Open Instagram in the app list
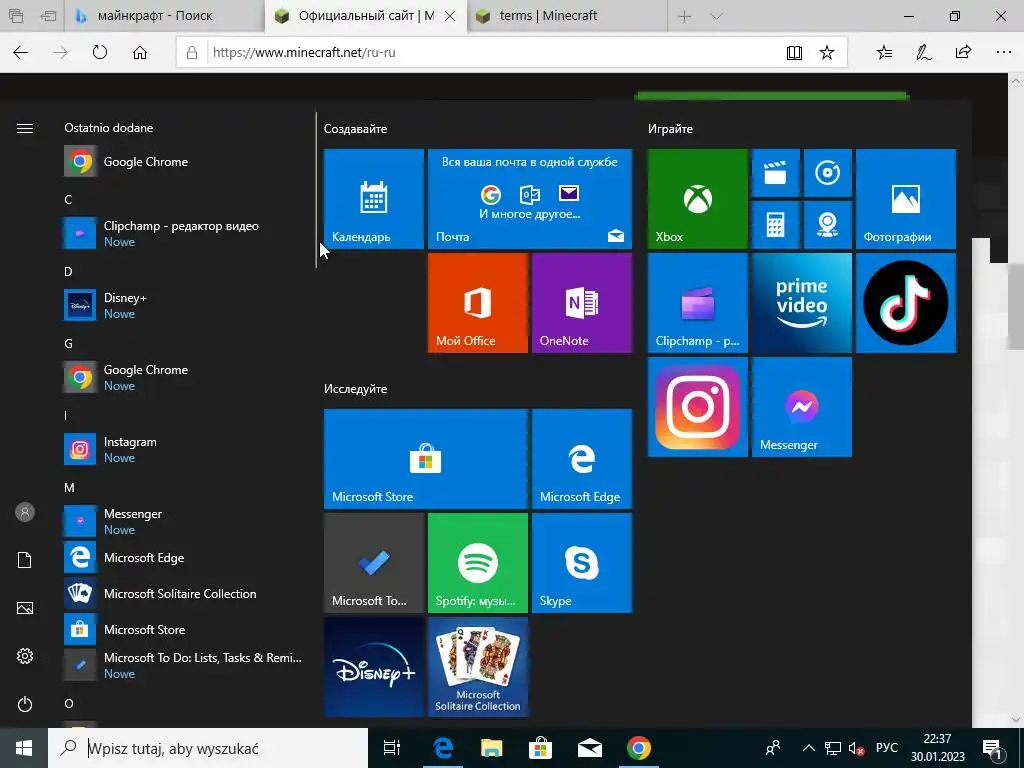The image size is (1024, 768). [x=185, y=449]
